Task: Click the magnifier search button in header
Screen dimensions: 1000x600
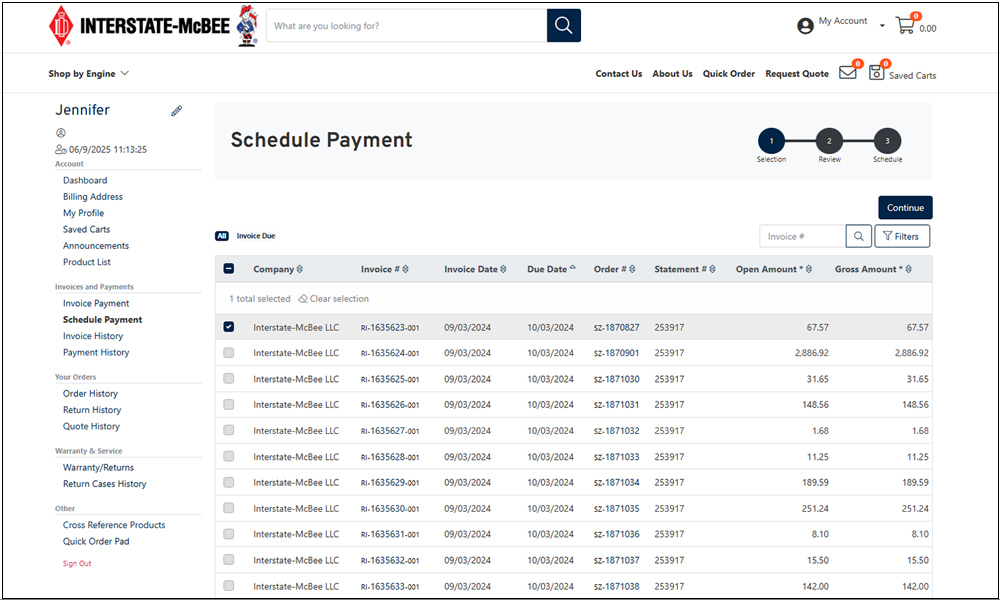Action: [564, 26]
